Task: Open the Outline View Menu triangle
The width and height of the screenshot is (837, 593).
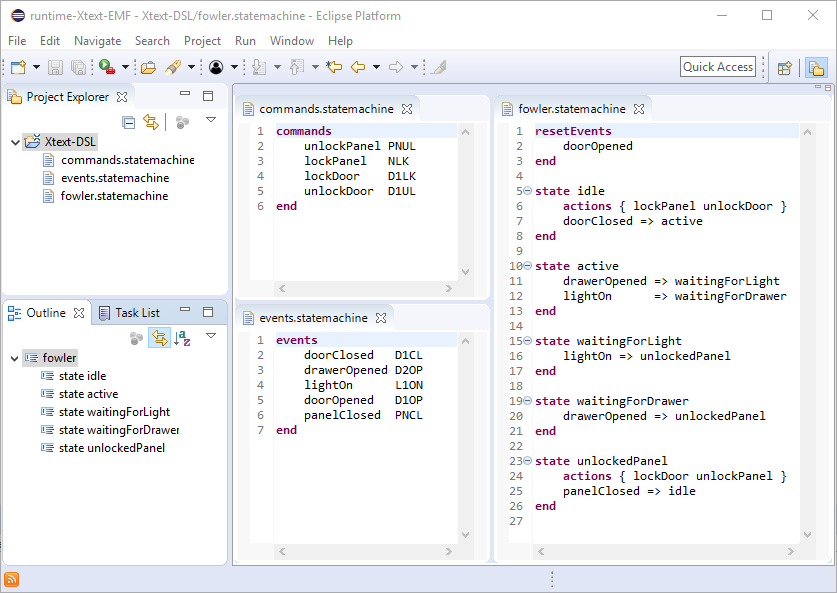Action: coord(211,336)
